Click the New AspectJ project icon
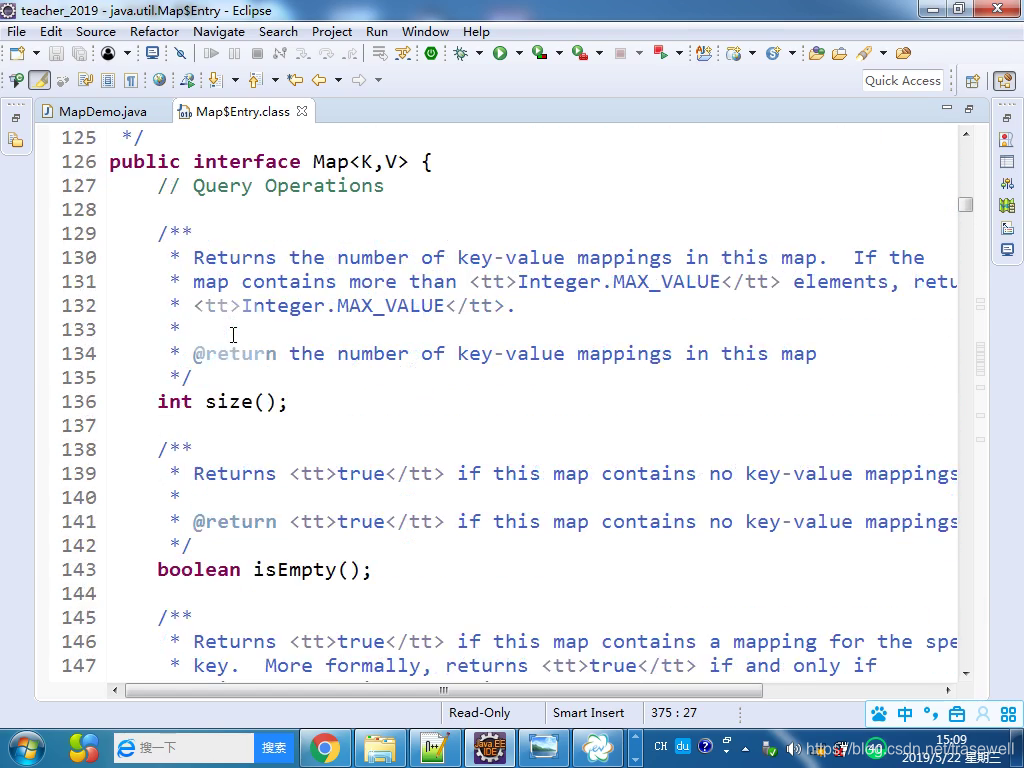 [703, 54]
